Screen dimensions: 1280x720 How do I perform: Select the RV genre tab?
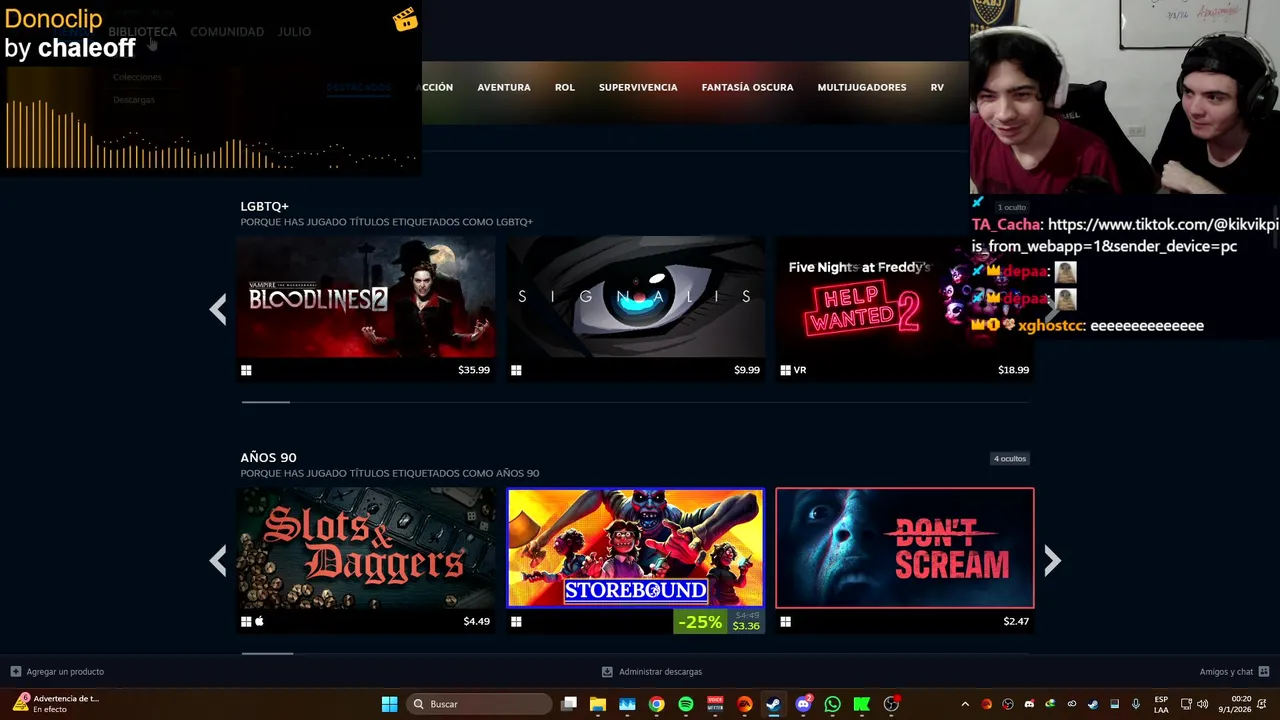pyautogui.click(x=937, y=87)
